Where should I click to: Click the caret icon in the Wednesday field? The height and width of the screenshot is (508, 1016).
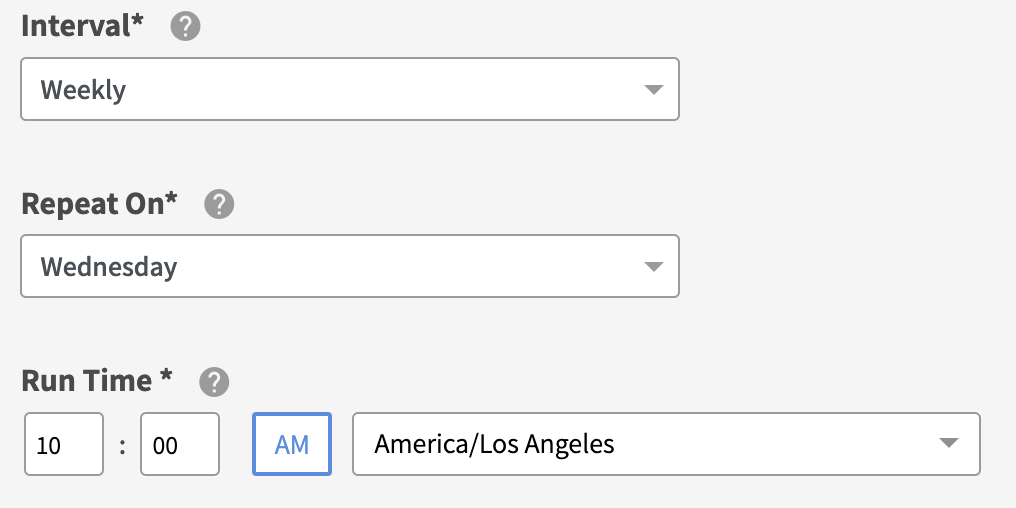(x=653, y=267)
